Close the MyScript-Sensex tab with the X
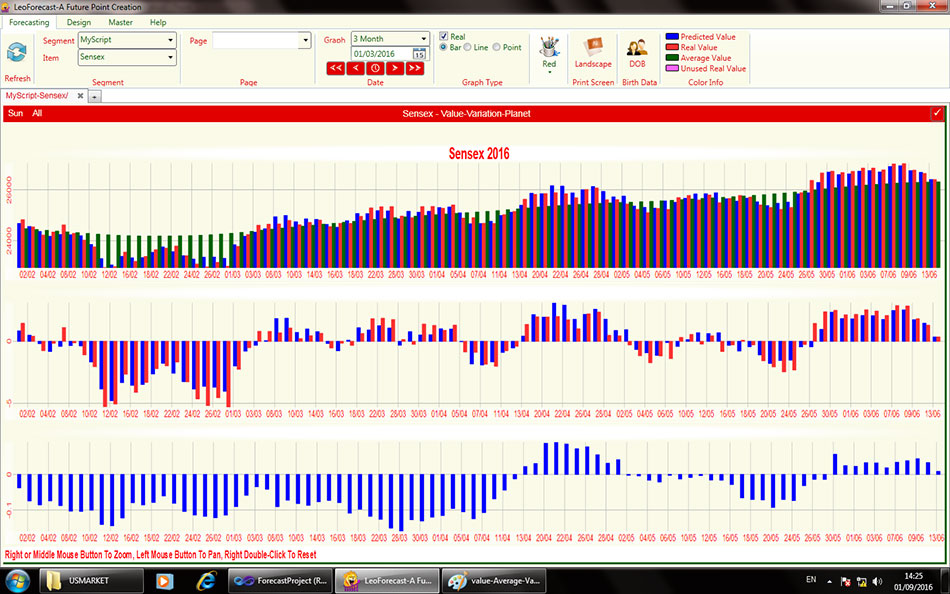This screenshot has width=950, height=594. (80, 96)
